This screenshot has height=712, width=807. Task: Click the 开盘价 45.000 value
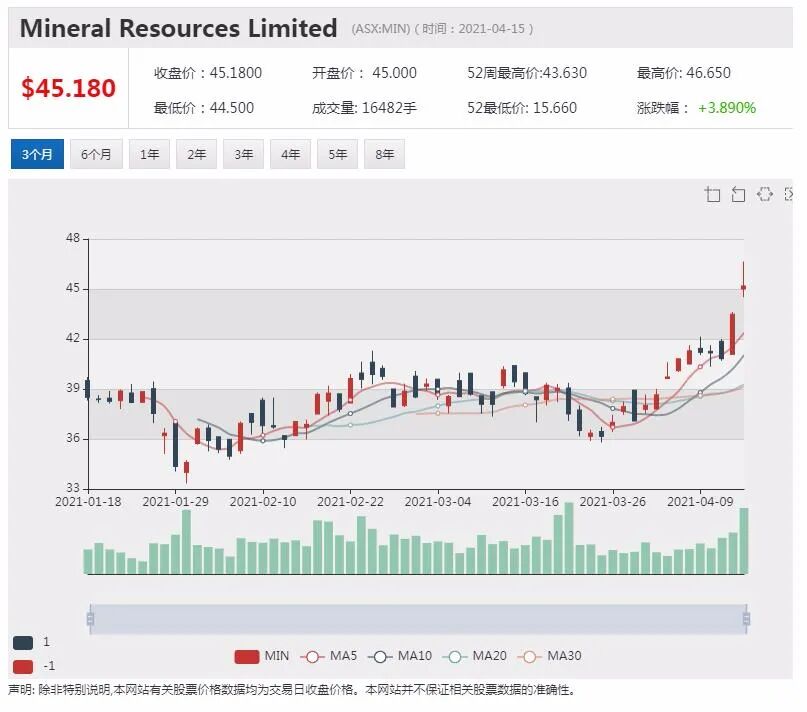[394, 73]
